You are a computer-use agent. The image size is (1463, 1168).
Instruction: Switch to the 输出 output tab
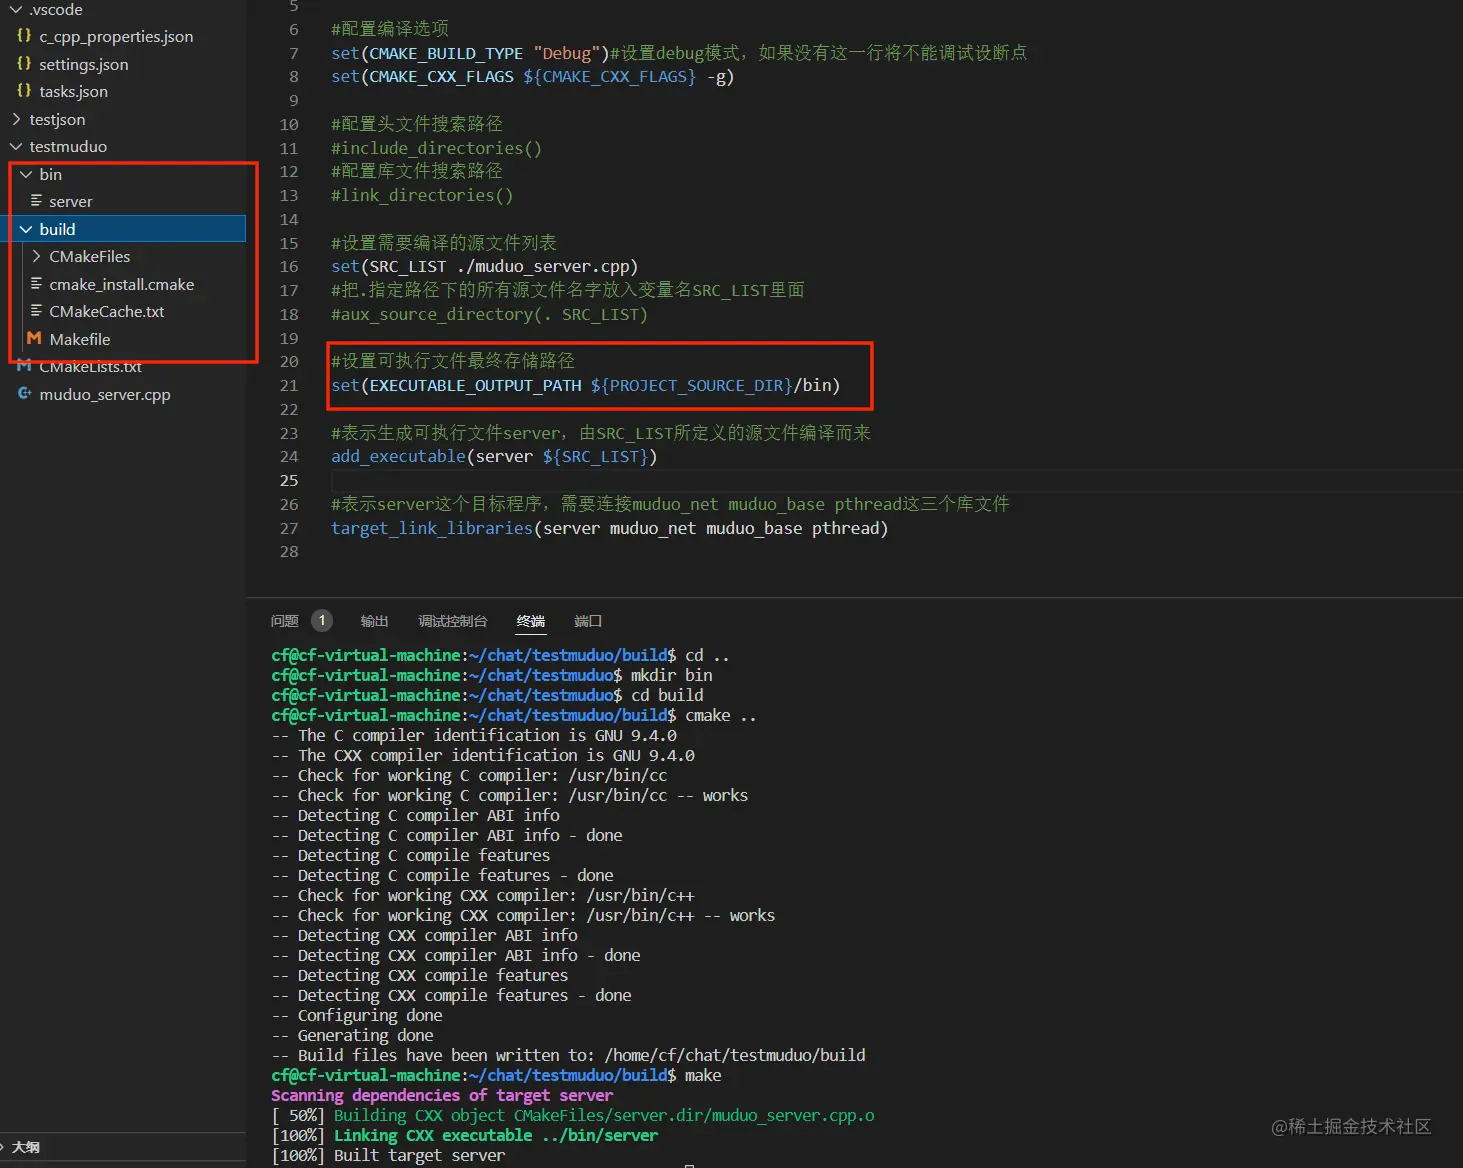click(374, 621)
